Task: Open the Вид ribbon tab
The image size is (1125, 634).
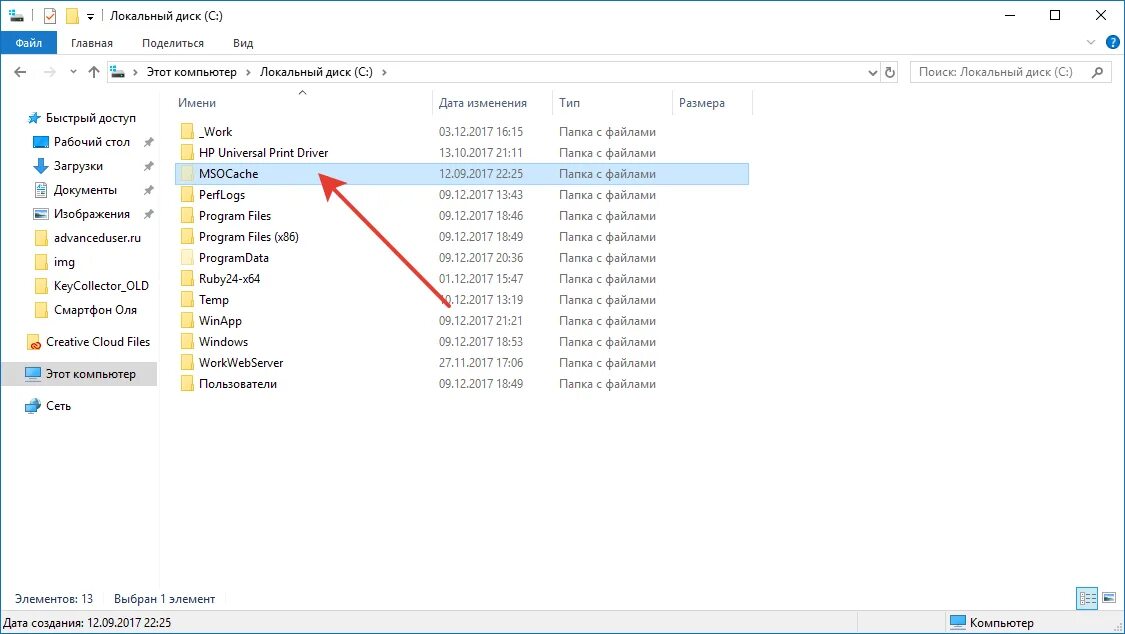Action: coord(243,43)
